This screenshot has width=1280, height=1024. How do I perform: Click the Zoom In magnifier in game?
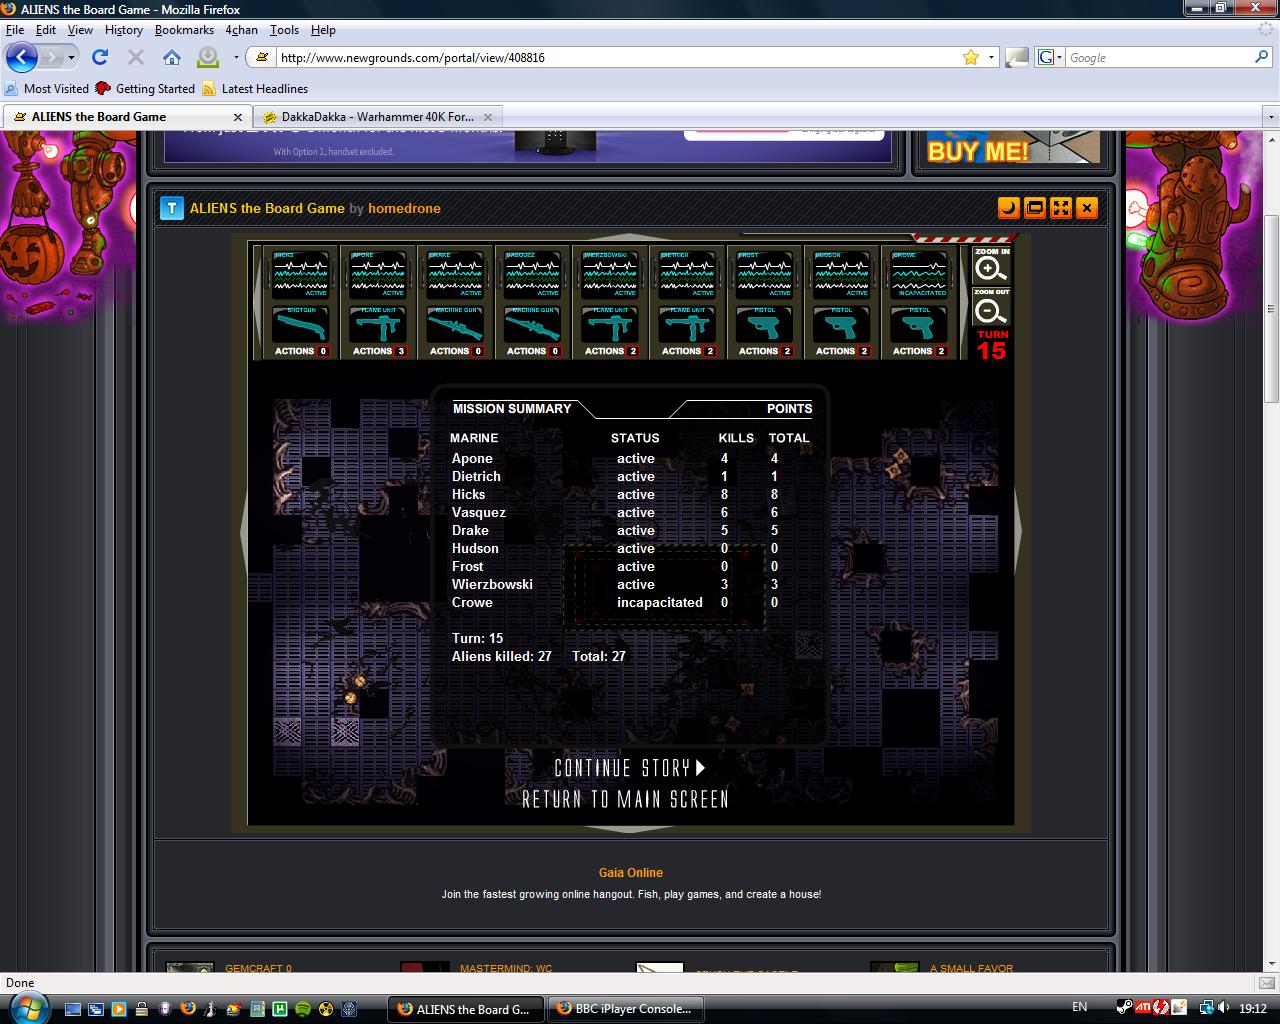[x=991, y=267]
